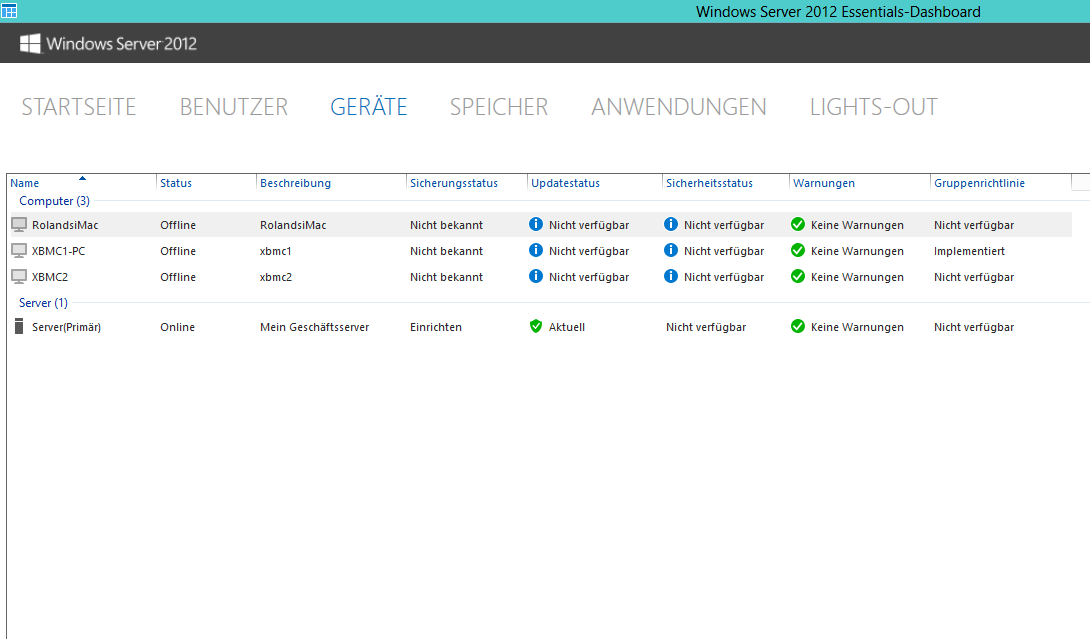This screenshot has width=1090, height=639.
Task: Collapse the Computer (3) group
Action: [54, 201]
